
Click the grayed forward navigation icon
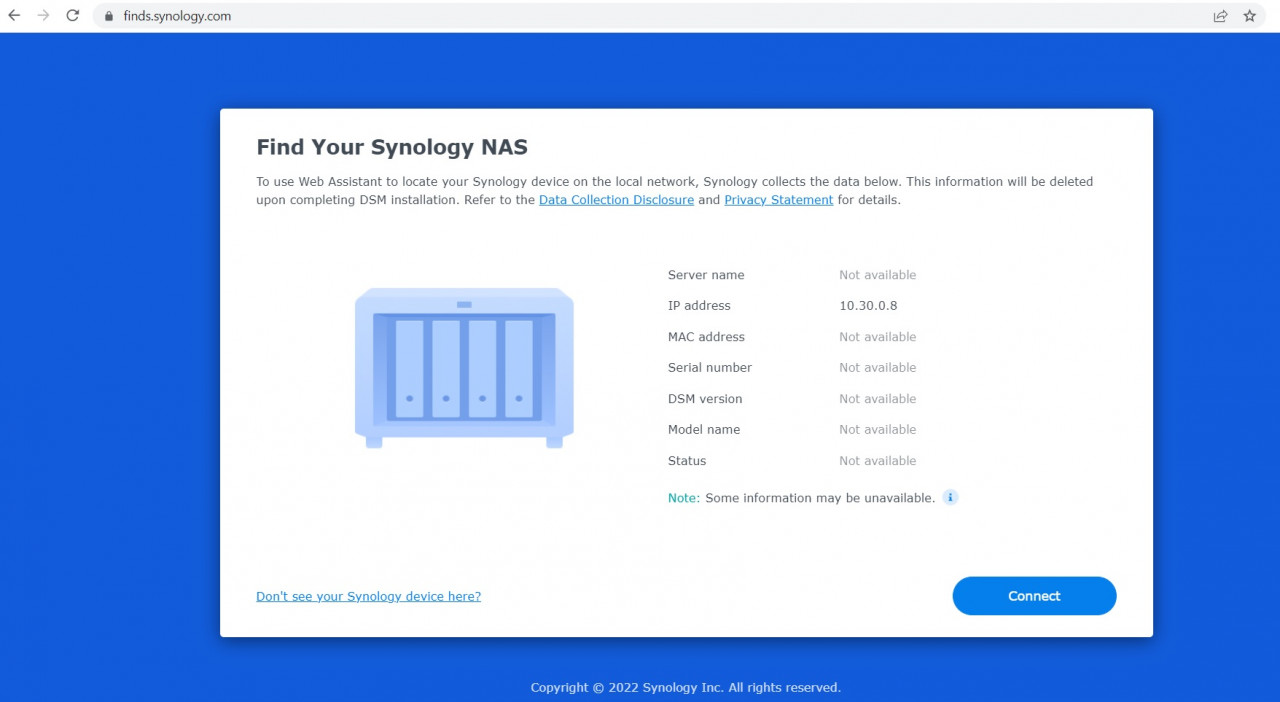(44, 16)
